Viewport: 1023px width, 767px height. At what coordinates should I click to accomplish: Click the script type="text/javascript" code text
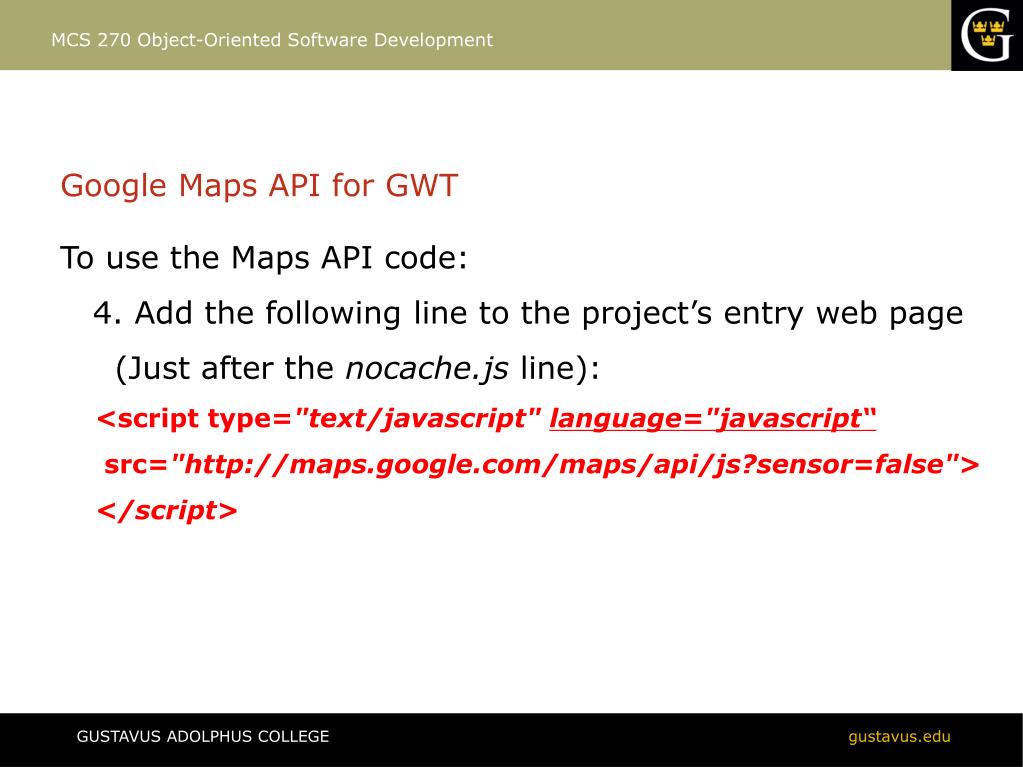[320, 419]
